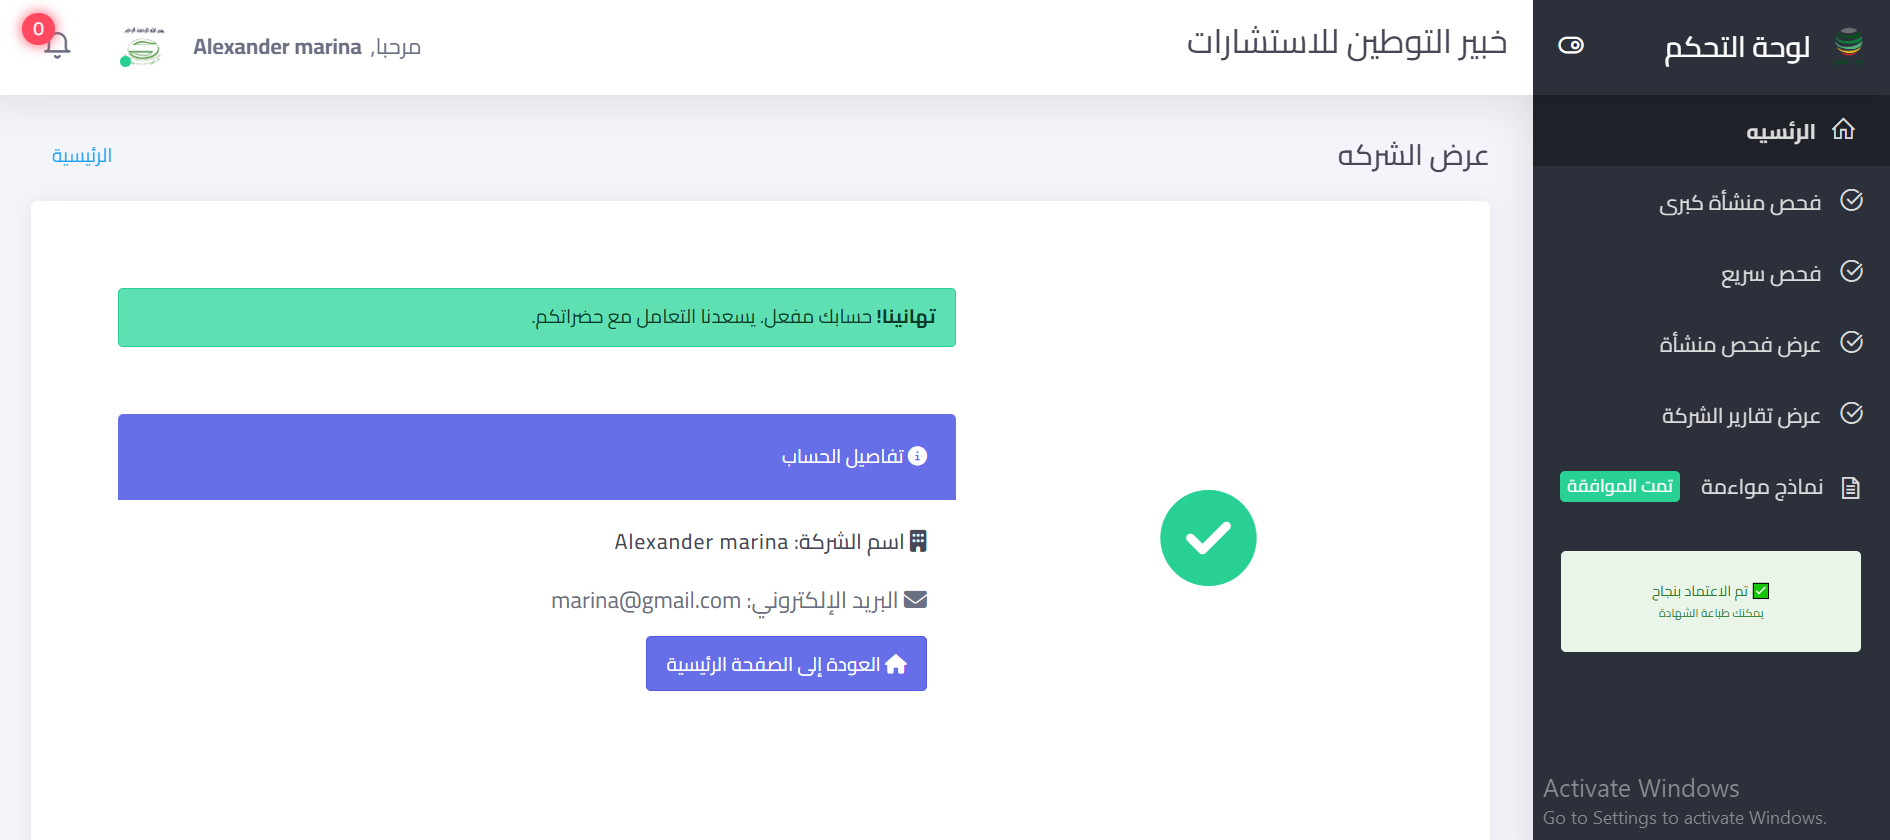This screenshot has height=840, width=1890.
Task: Click the green checkbox in approval notice
Action: pyautogui.click(x=1761, y=591)
